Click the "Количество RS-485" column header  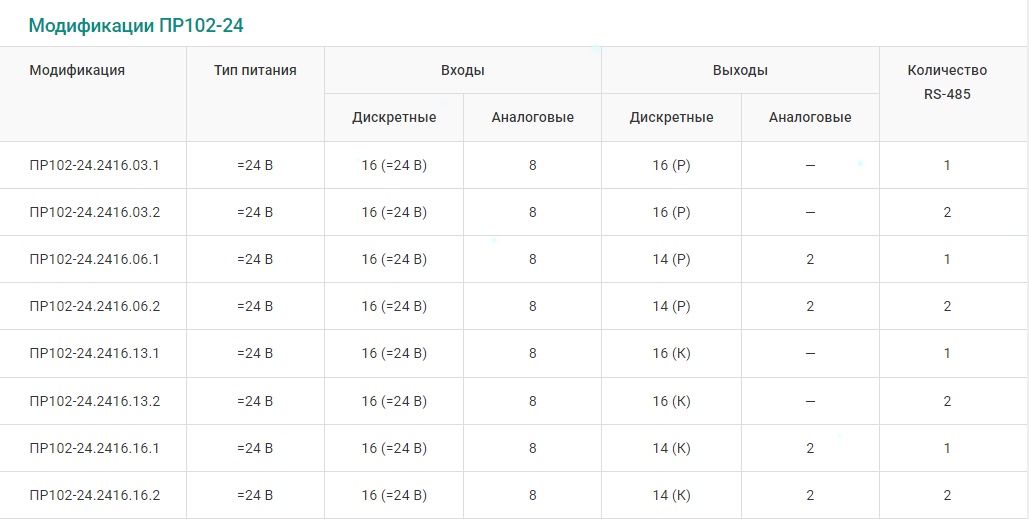[x=947, y=82]
